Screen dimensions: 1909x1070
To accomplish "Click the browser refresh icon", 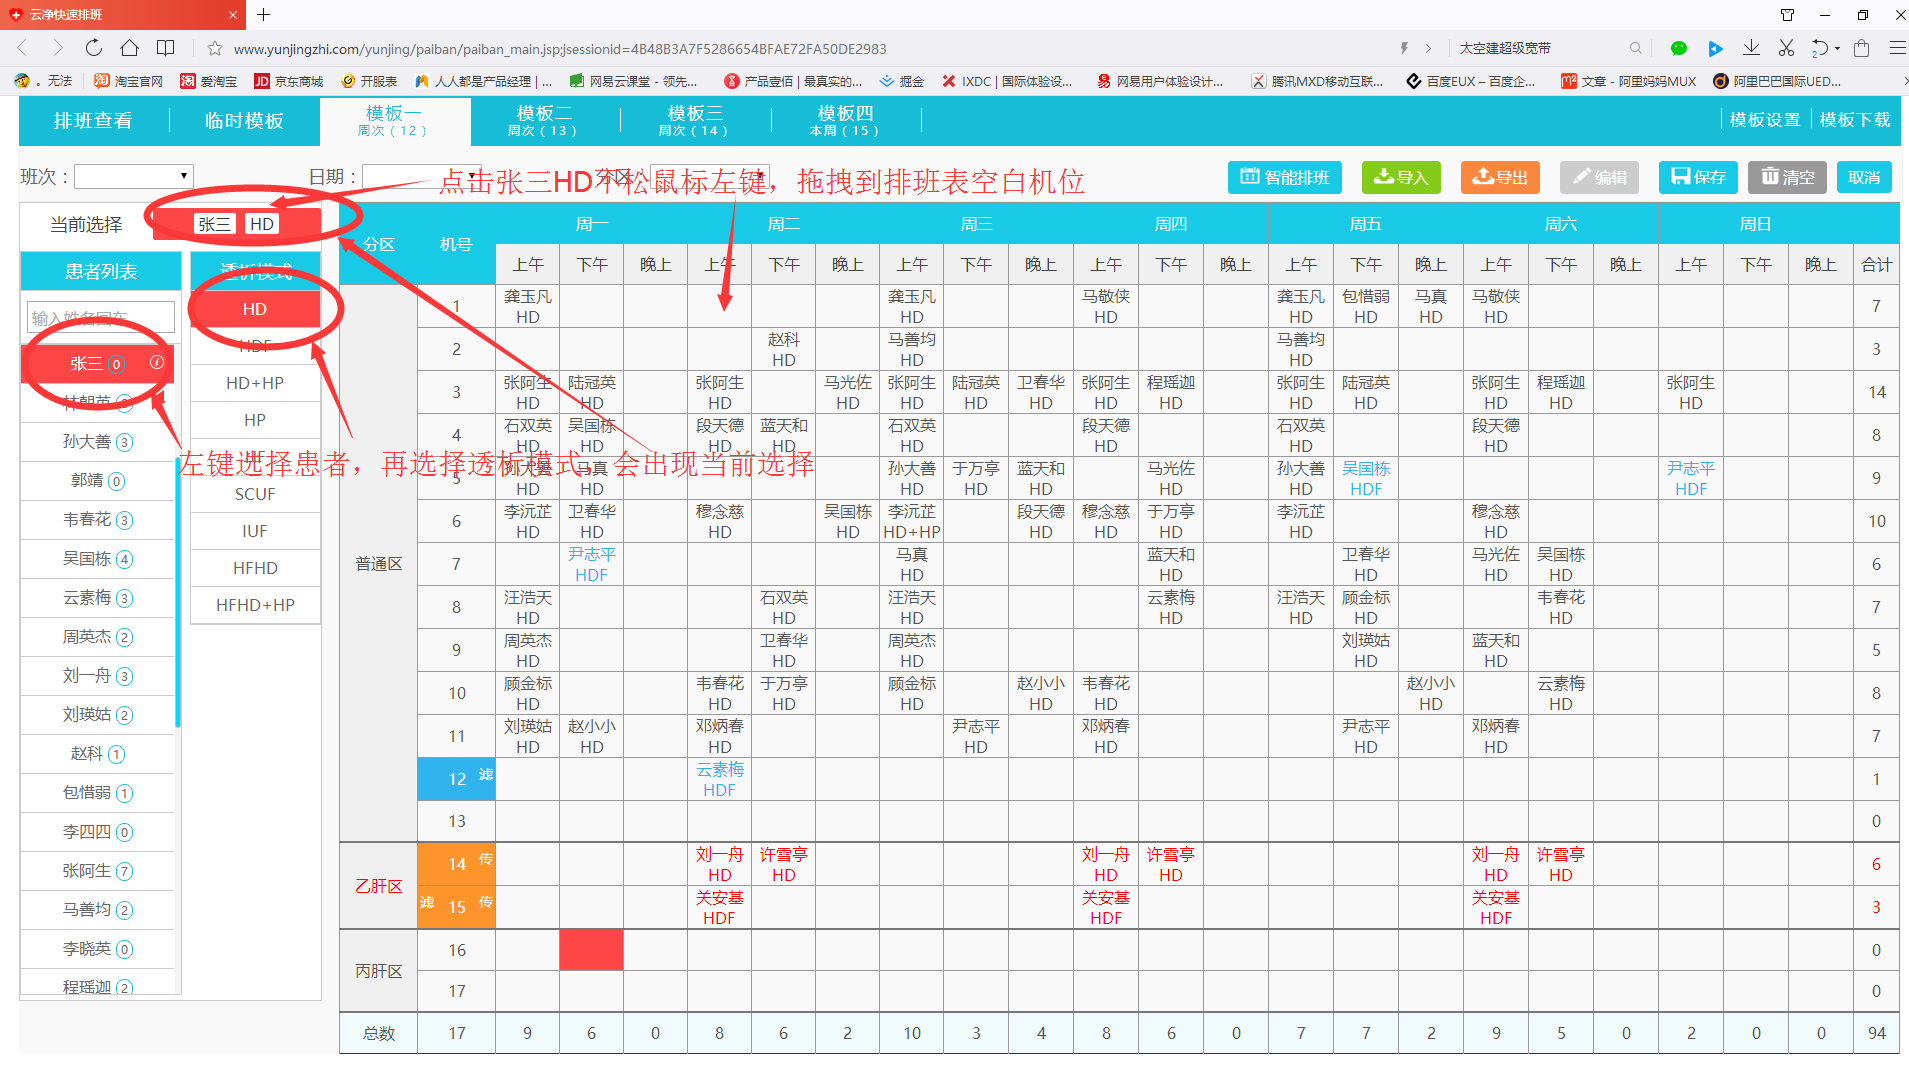I will pos(93,48).
